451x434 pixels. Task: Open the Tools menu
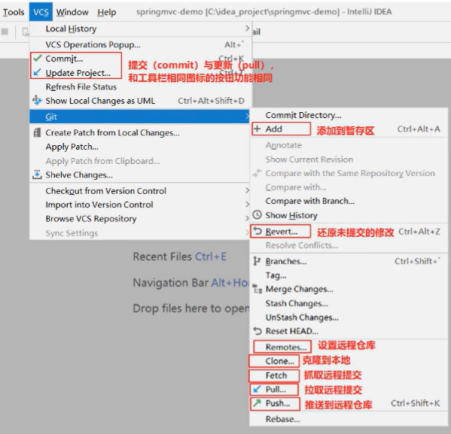coord(13,12)
